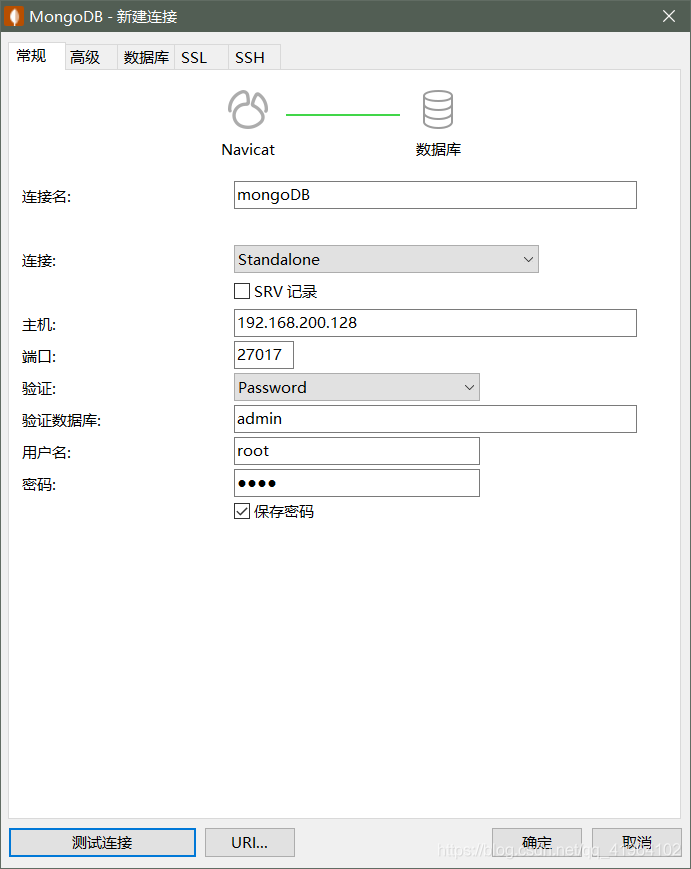Focus the 连接名 field containing mongoDB
The width and height of the screenshot is (691, 869).
coord(435,195)
